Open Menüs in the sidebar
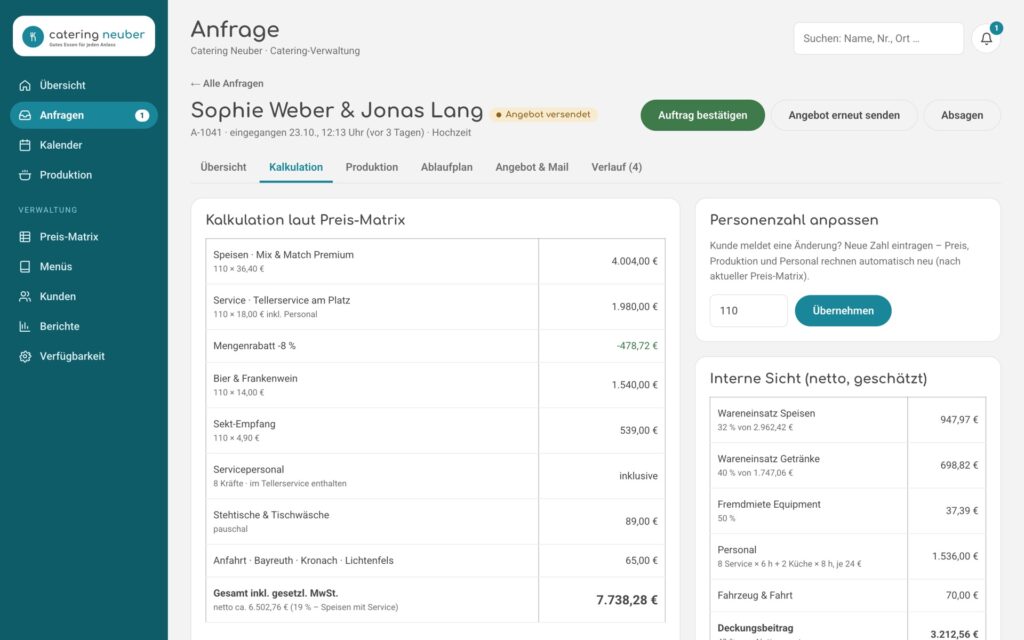1024x640 pixels. (x=84, y=266)
